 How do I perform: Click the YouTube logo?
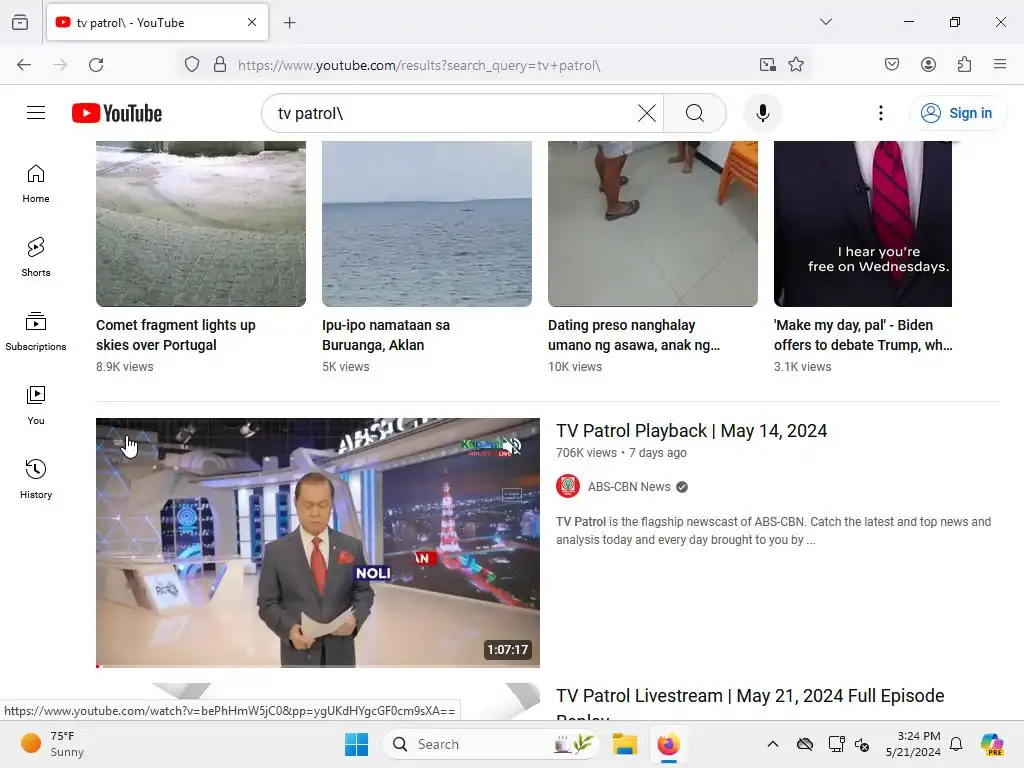click(x=117, y=113)
